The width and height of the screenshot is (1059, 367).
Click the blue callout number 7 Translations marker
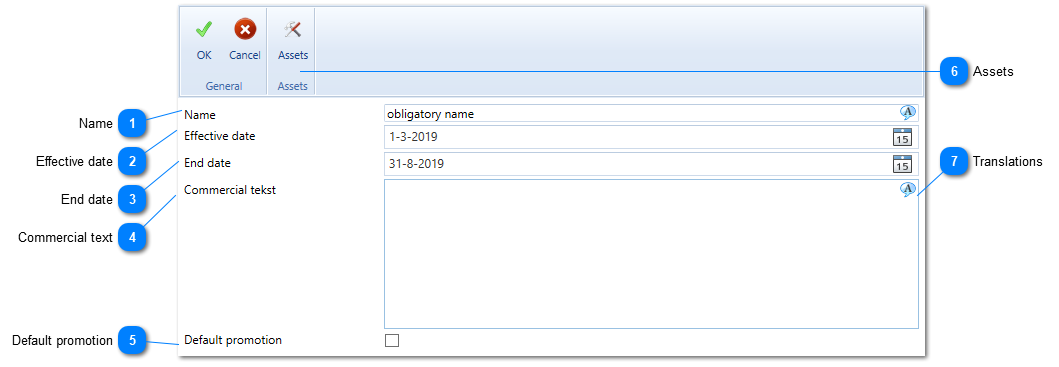954,162
